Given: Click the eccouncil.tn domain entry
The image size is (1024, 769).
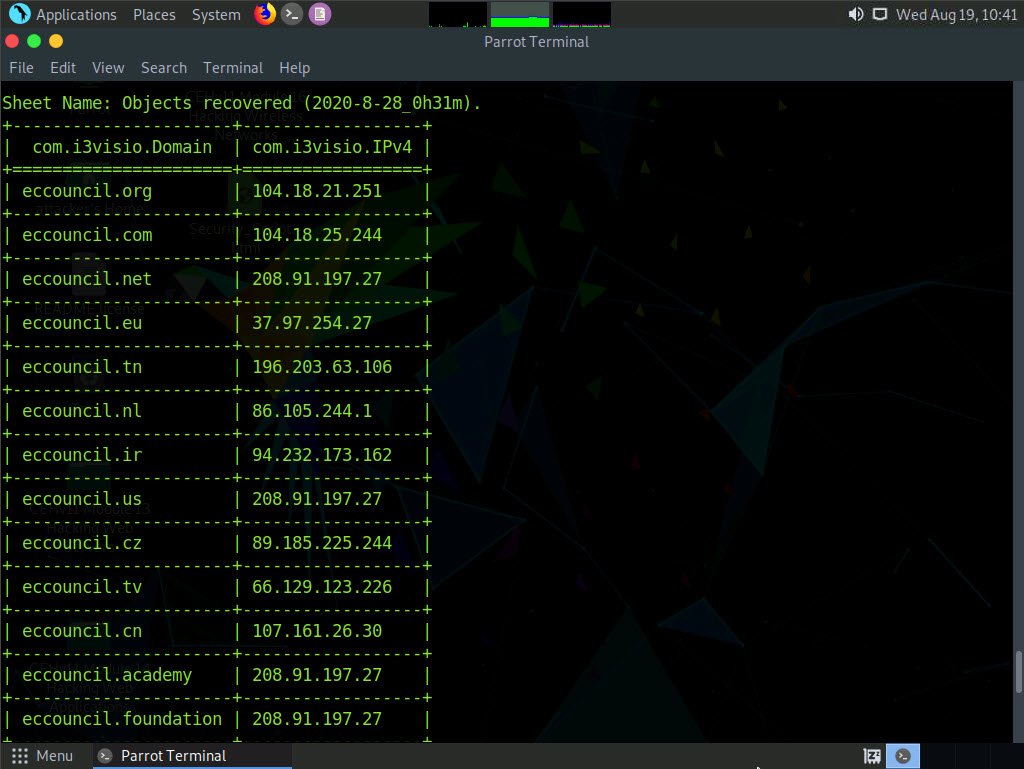Looking at the screenshot, I should (x=82, y=368).
